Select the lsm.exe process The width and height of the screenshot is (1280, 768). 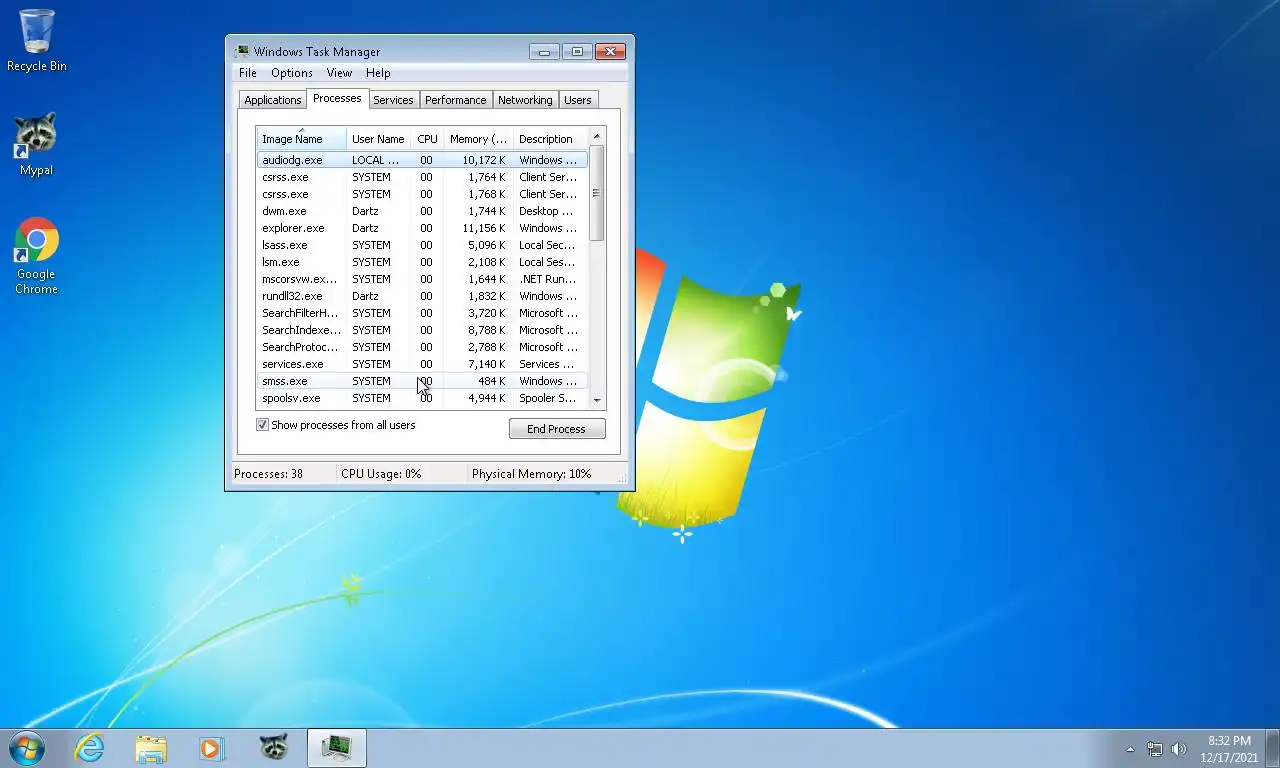coord(422,262)
